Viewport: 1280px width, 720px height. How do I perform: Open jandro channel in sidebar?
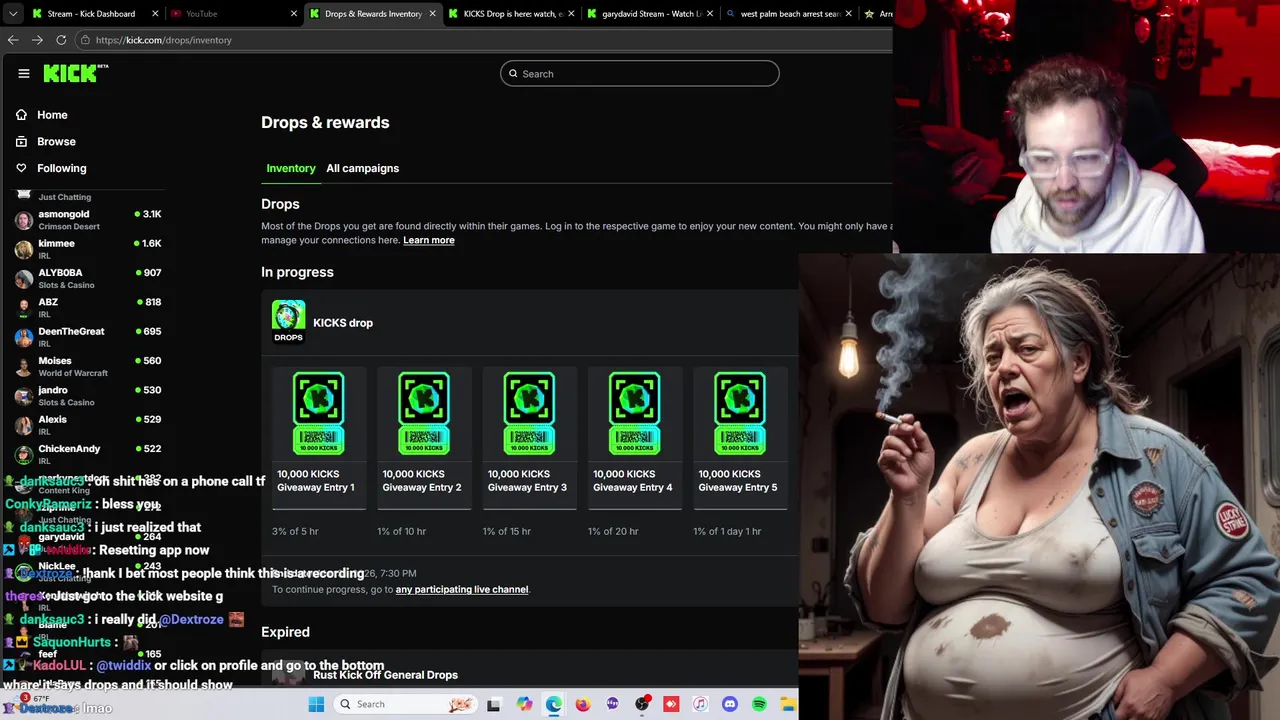point(88,395)
